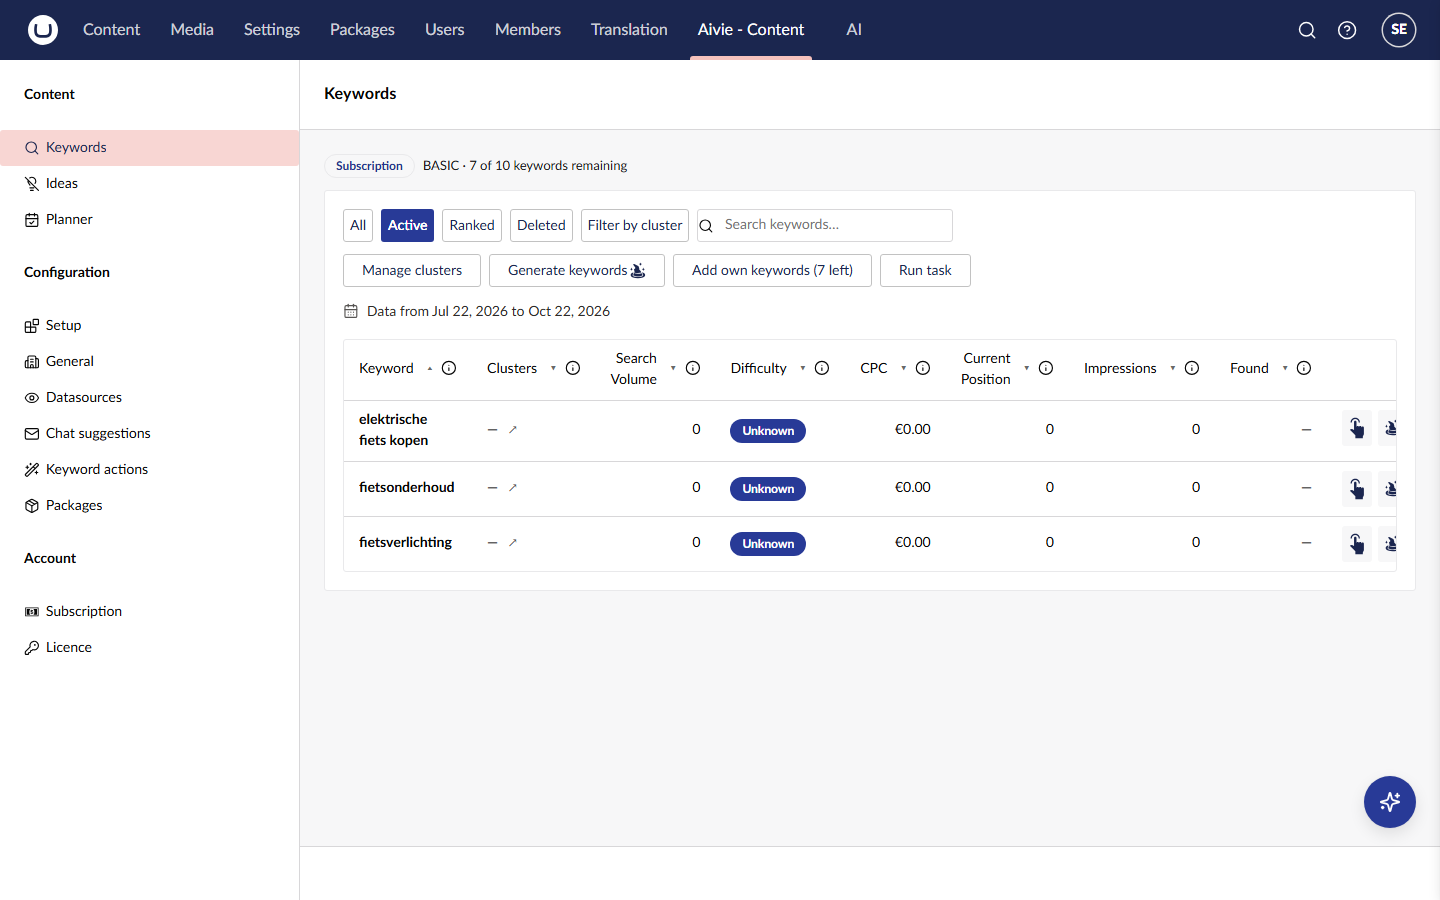Show All keywords filter
Image resolution: width=1440 pixels, height=900 pixels.
pyautogui.click(x=358, y=225)
